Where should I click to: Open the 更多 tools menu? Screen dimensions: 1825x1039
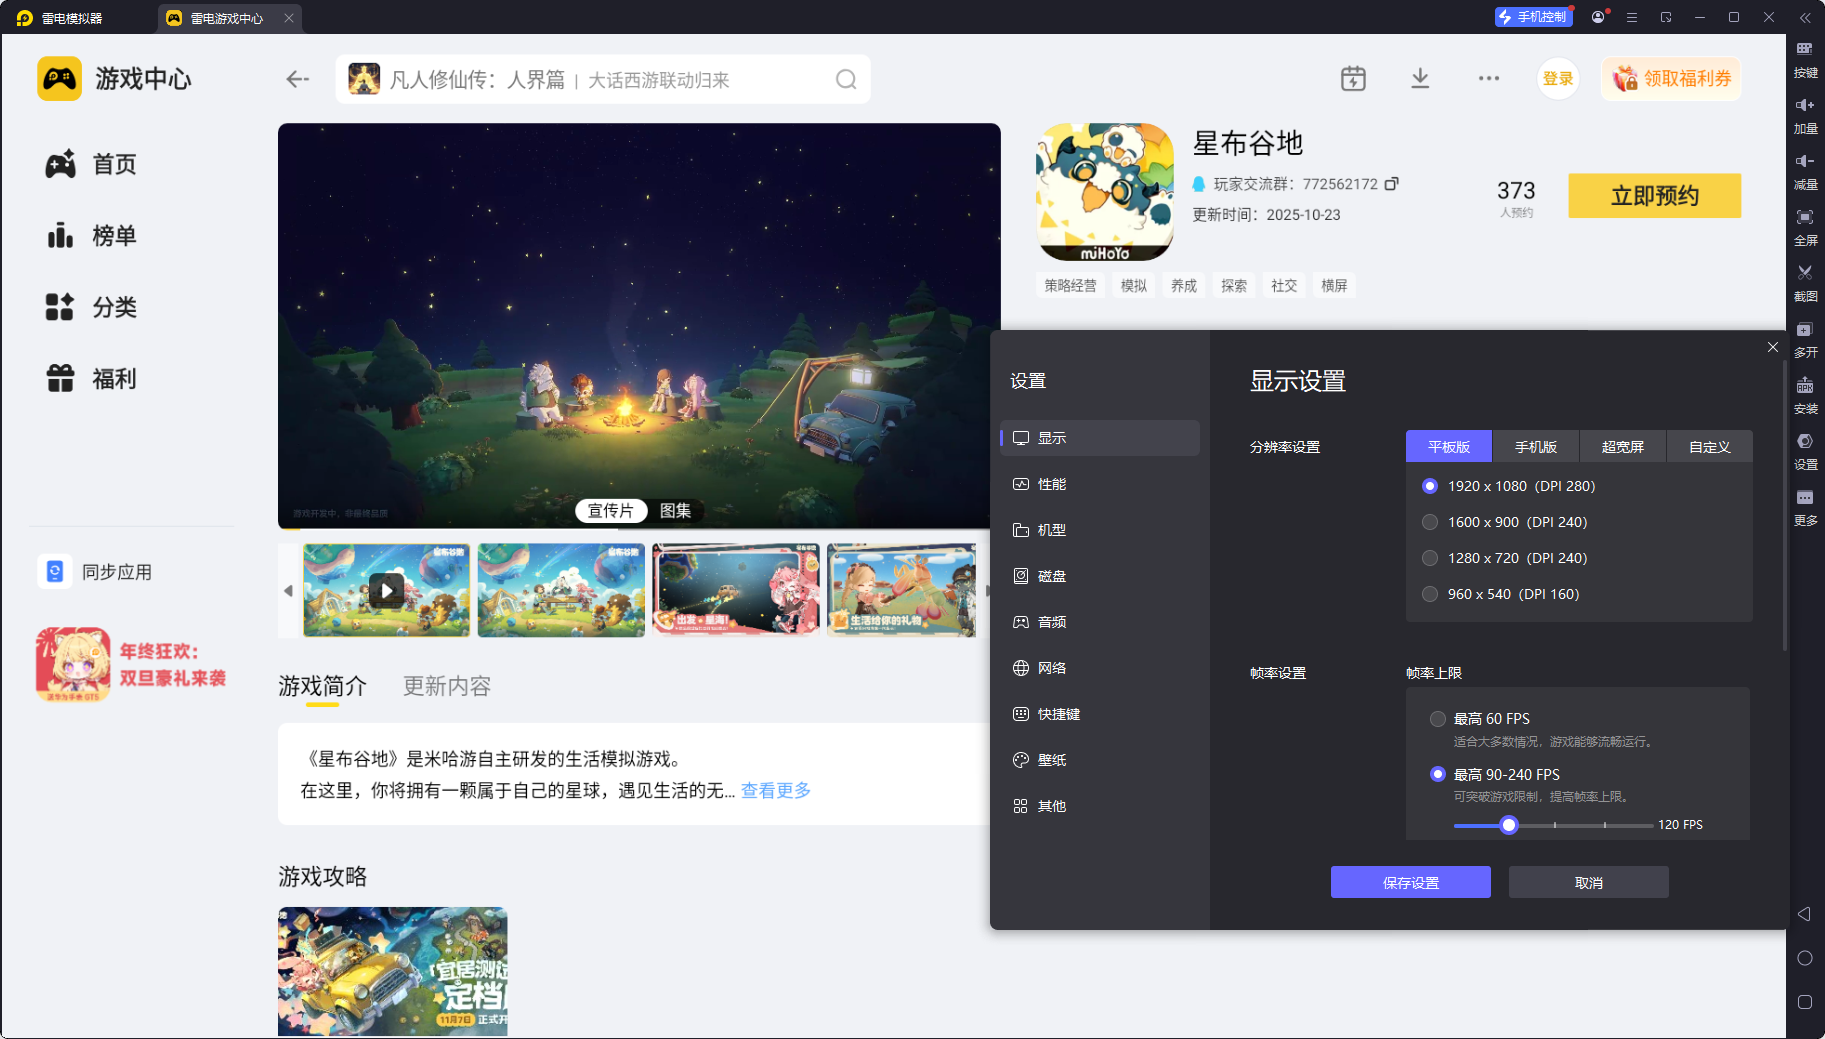pyautogui.click(x=1805, y=507)
